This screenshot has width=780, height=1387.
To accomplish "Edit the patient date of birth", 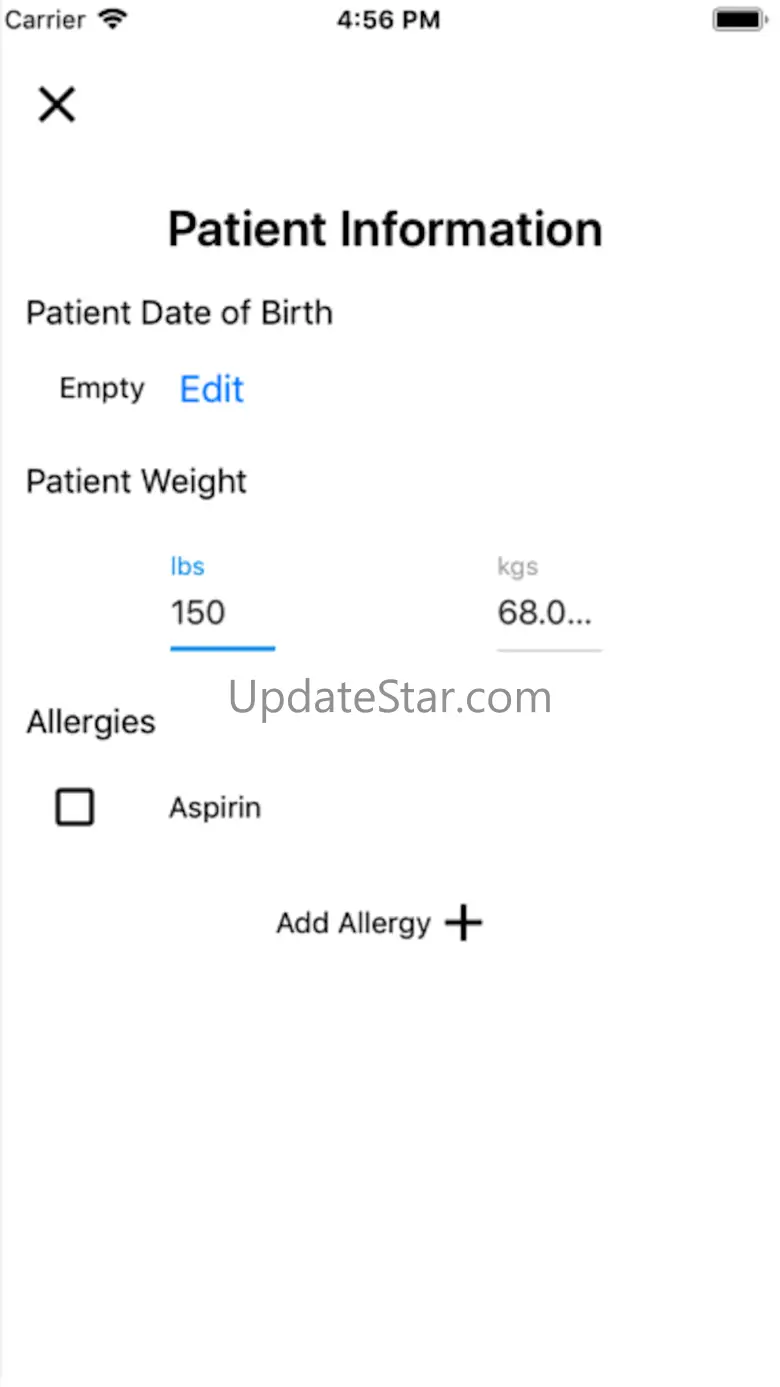I will tap(212, 389).
